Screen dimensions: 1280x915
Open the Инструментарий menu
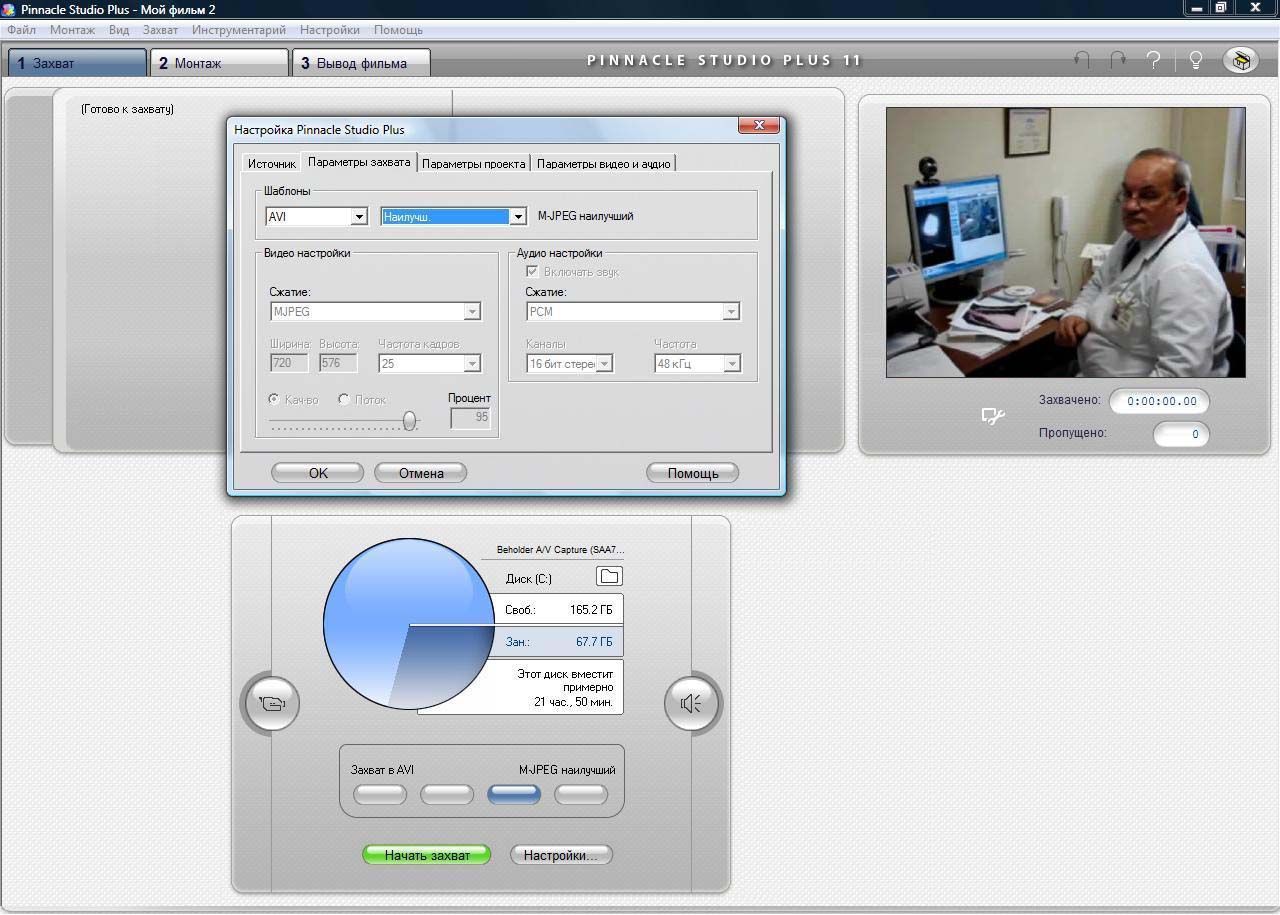point(239,30)
